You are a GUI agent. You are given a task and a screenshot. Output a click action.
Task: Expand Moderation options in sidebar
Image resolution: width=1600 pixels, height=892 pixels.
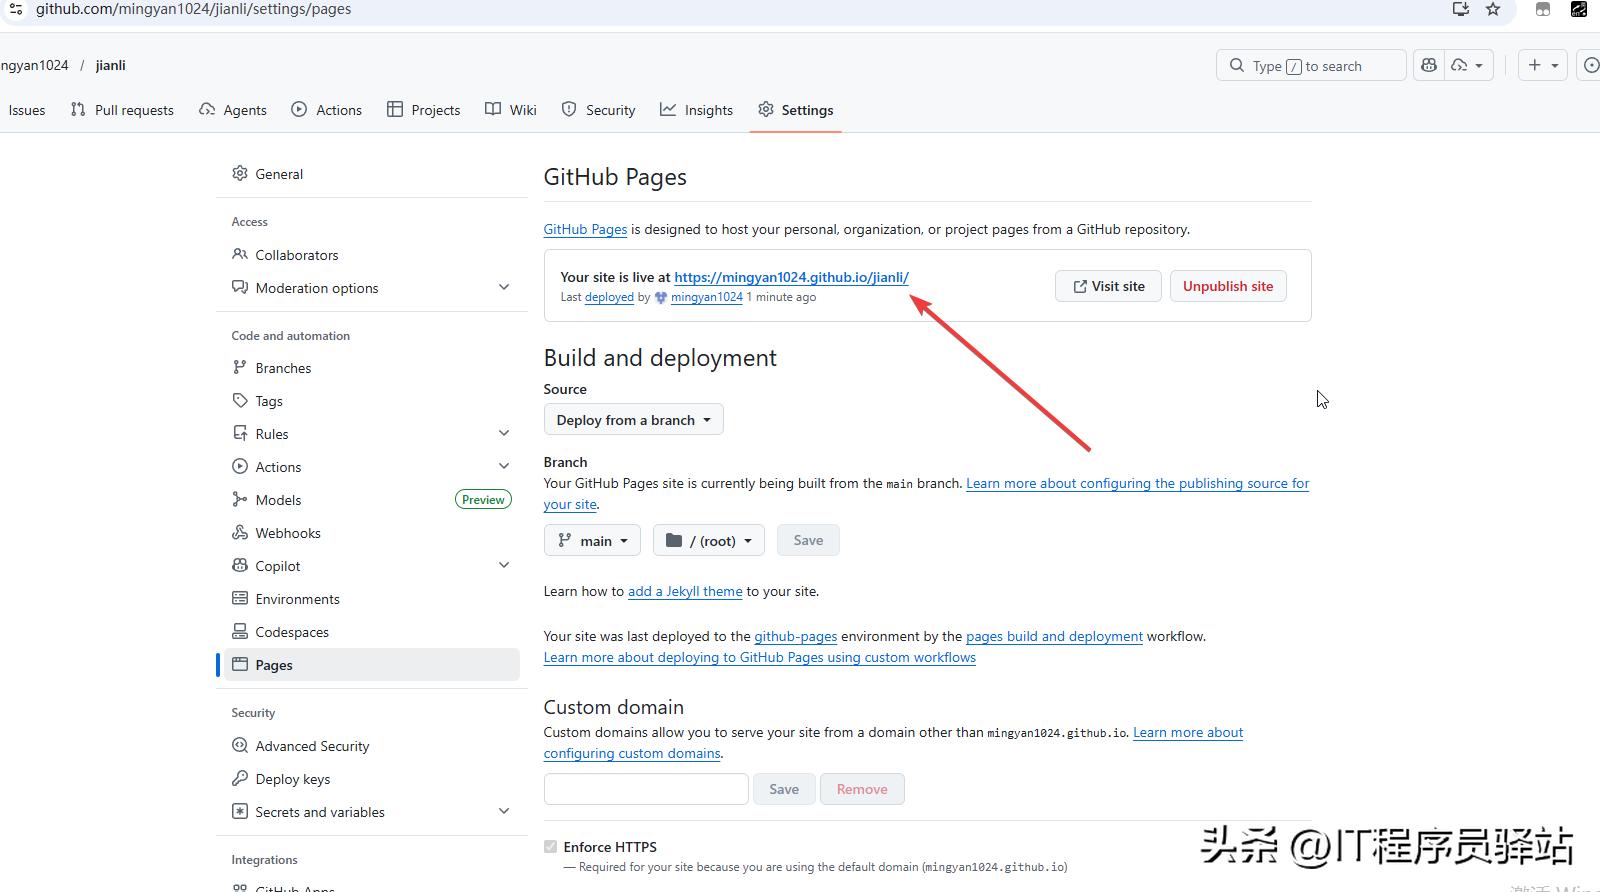pos(504,288)
